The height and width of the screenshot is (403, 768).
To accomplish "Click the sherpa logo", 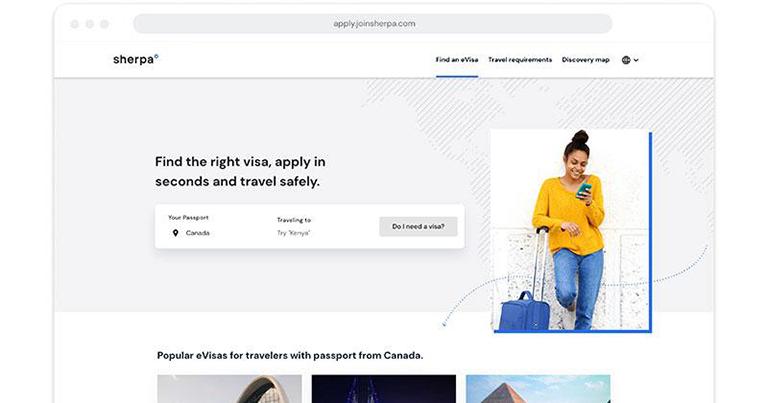I will 136,59.
